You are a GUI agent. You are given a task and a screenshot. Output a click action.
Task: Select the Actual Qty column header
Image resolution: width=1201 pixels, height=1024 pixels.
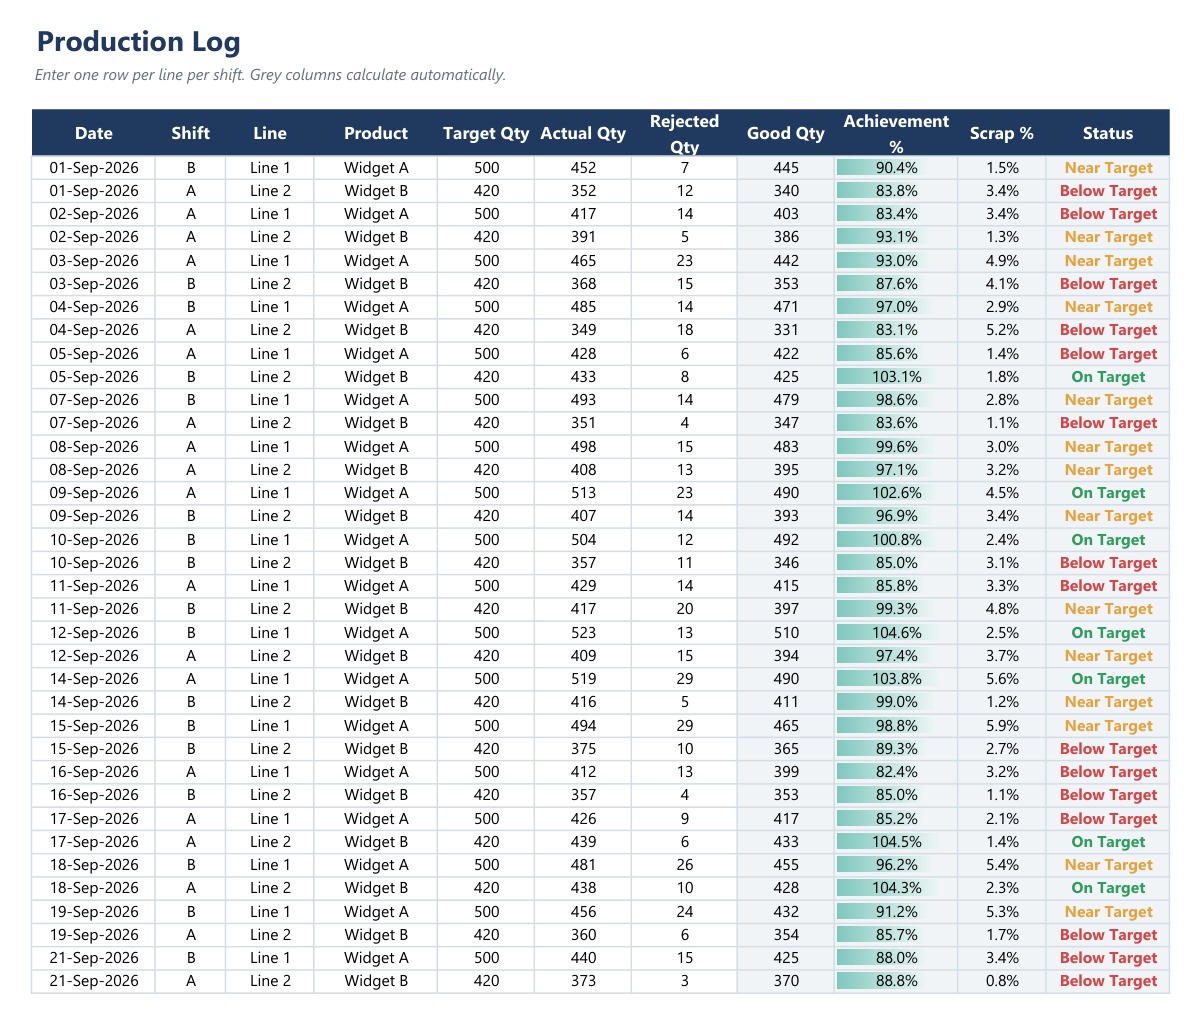583,133
